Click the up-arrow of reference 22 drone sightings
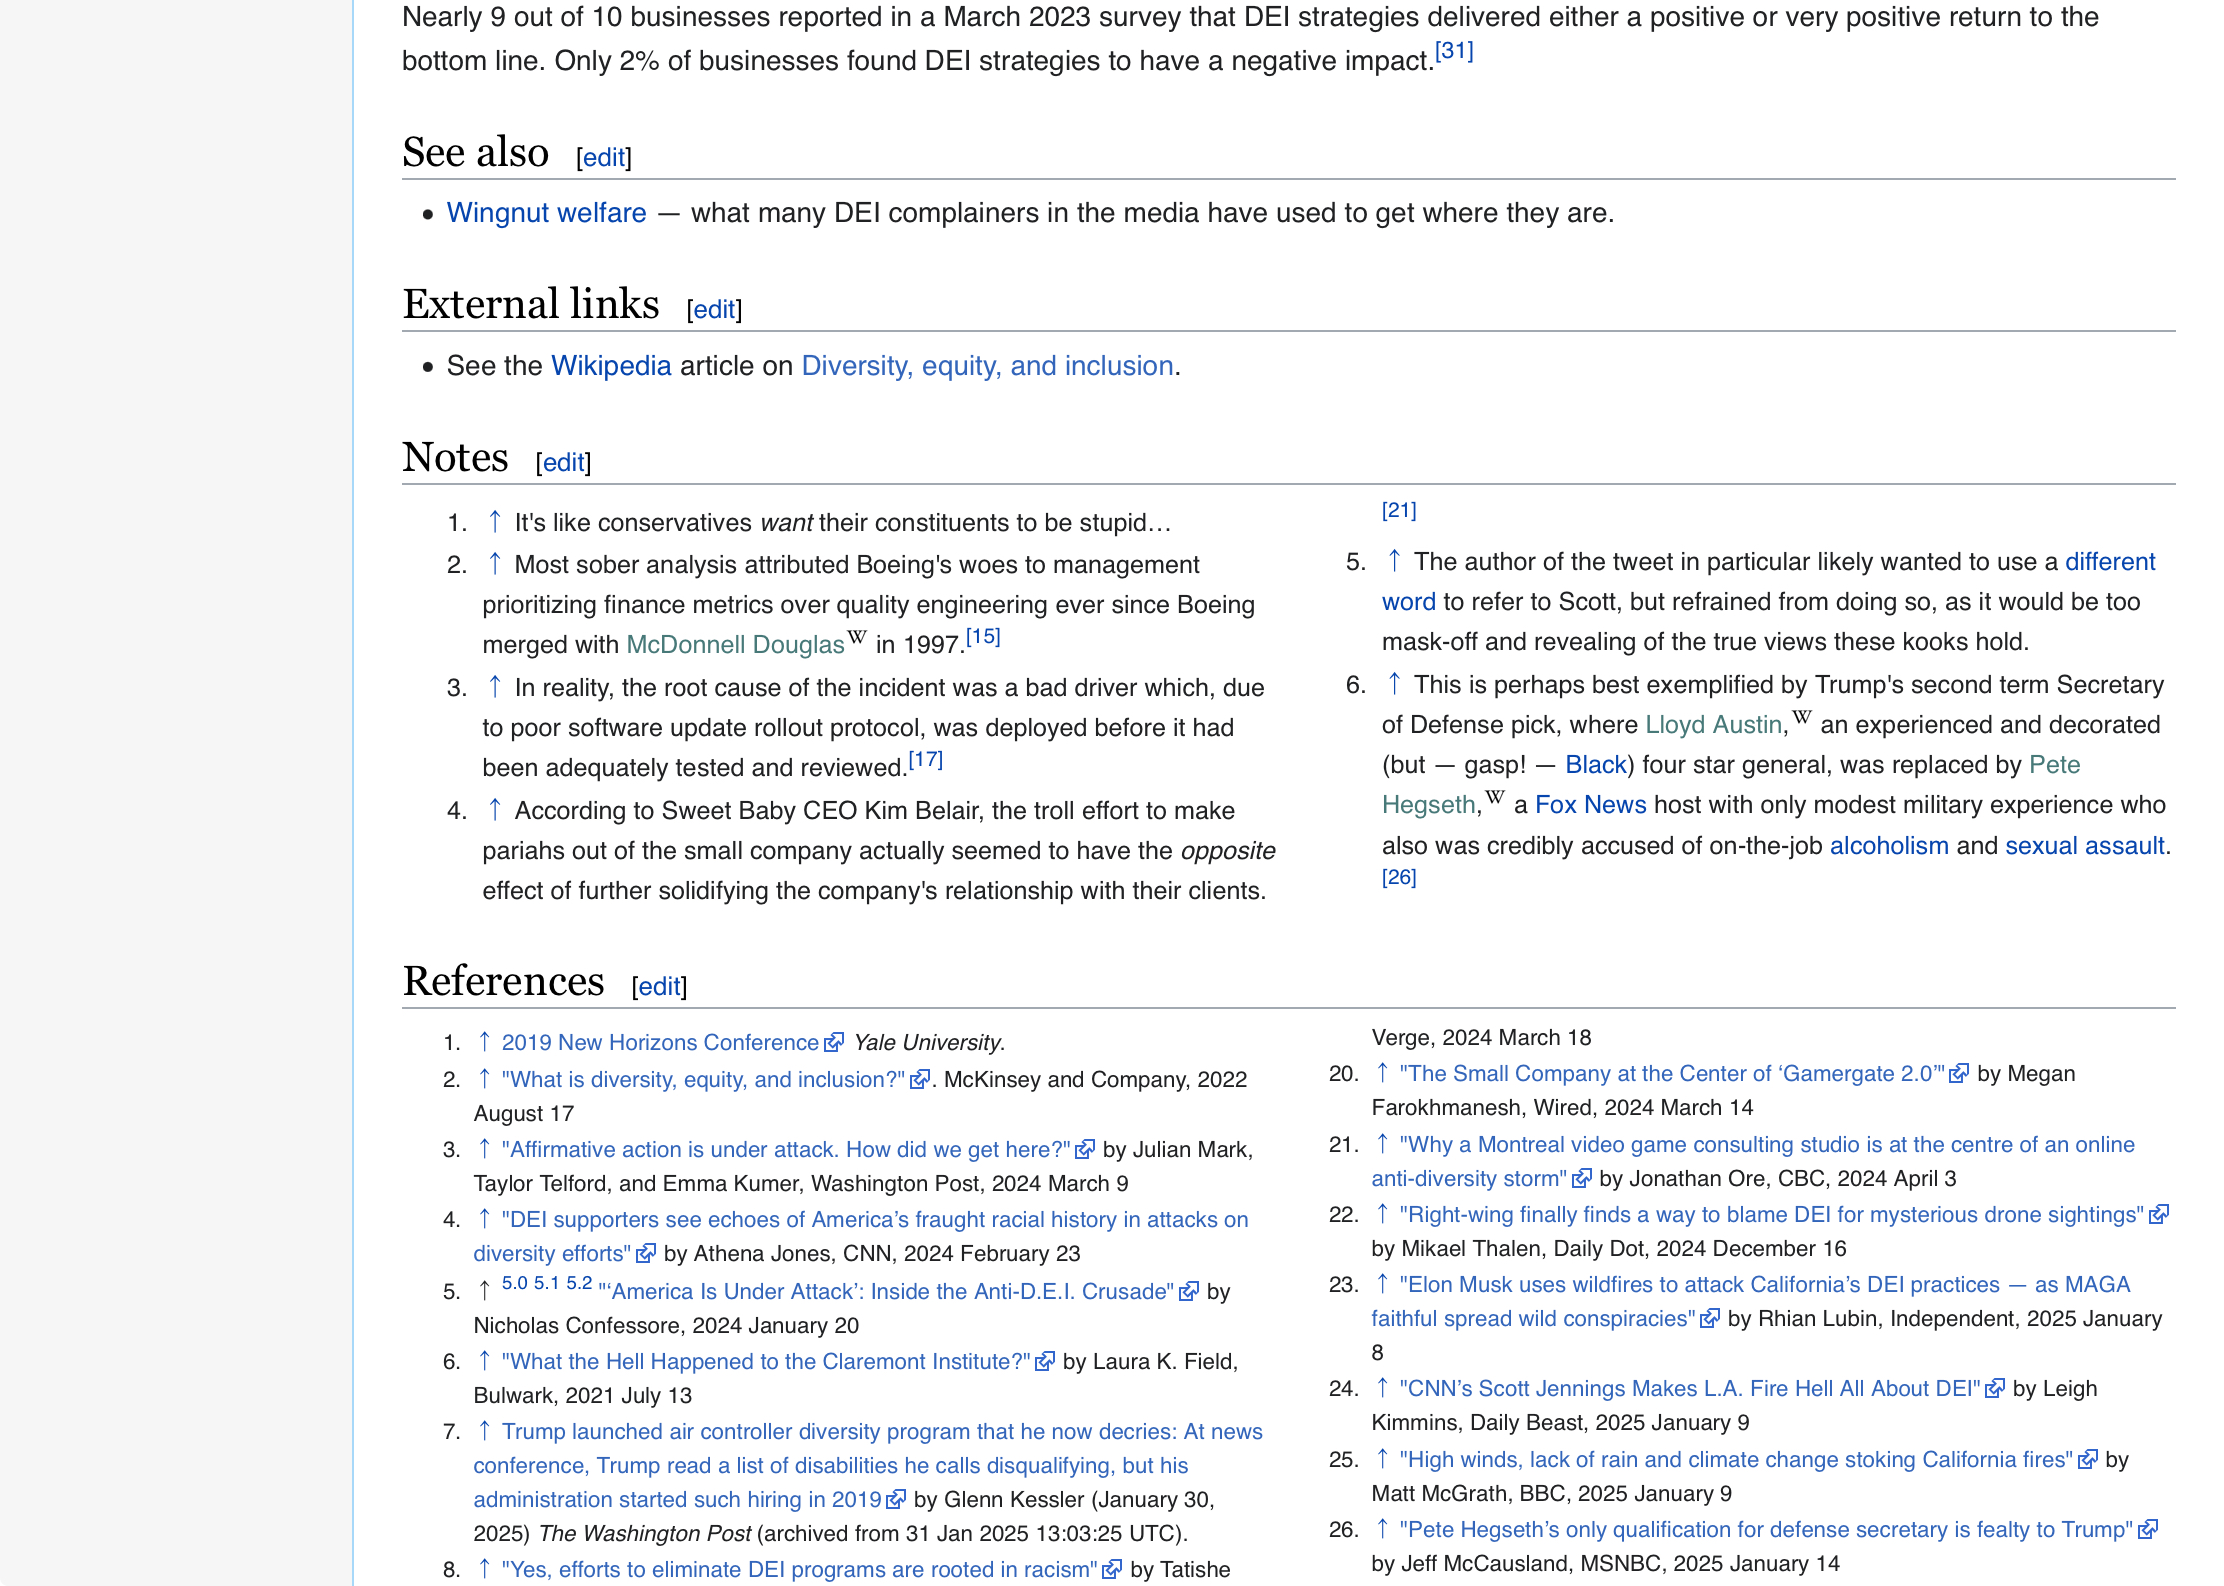The width and height of the screenshot is (2224, 1586). [1382, 1214]
